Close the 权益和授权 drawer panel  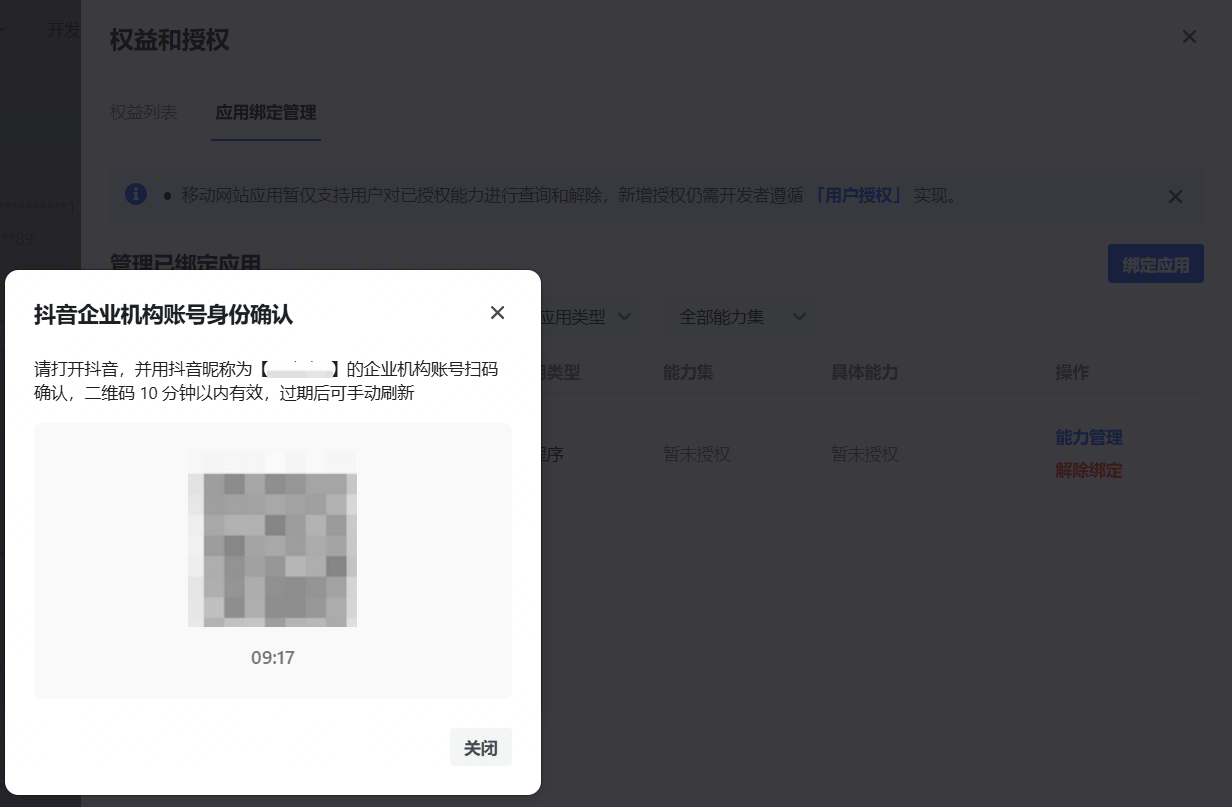[x=1189, y=37]
